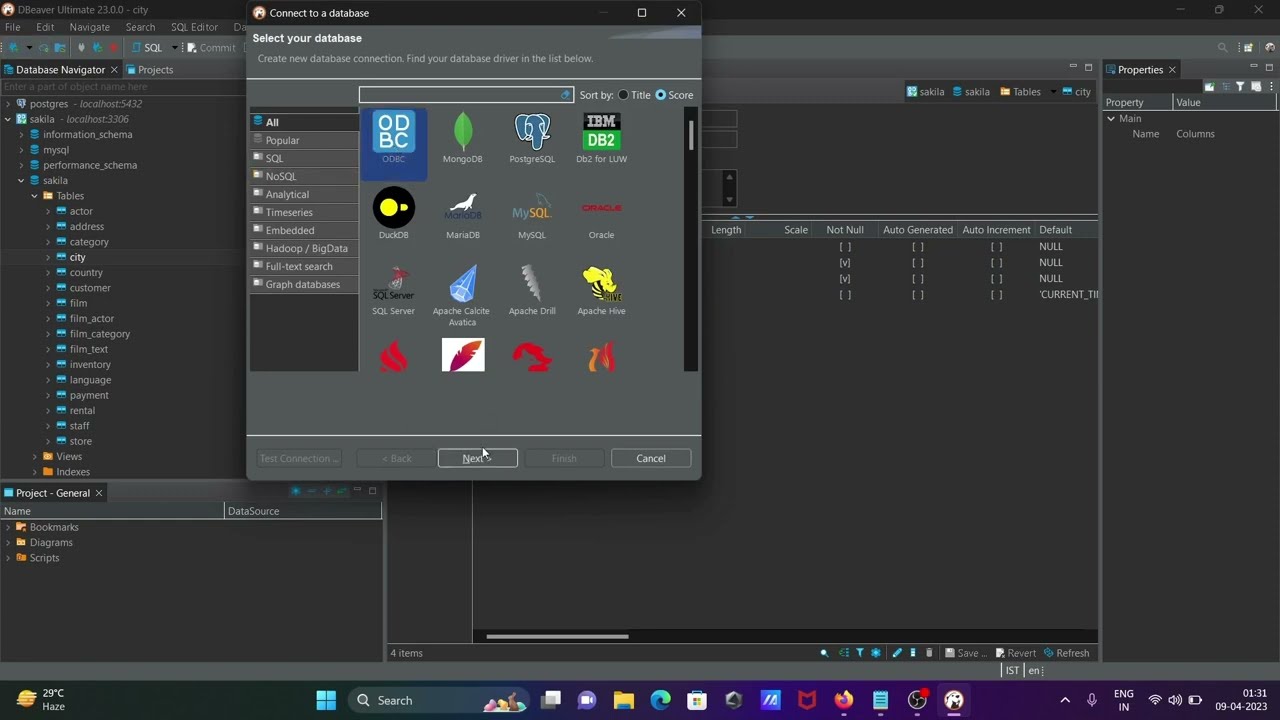Toggle Not Null checkbox in first column row

pyautogui.click(x=845, y=247)
